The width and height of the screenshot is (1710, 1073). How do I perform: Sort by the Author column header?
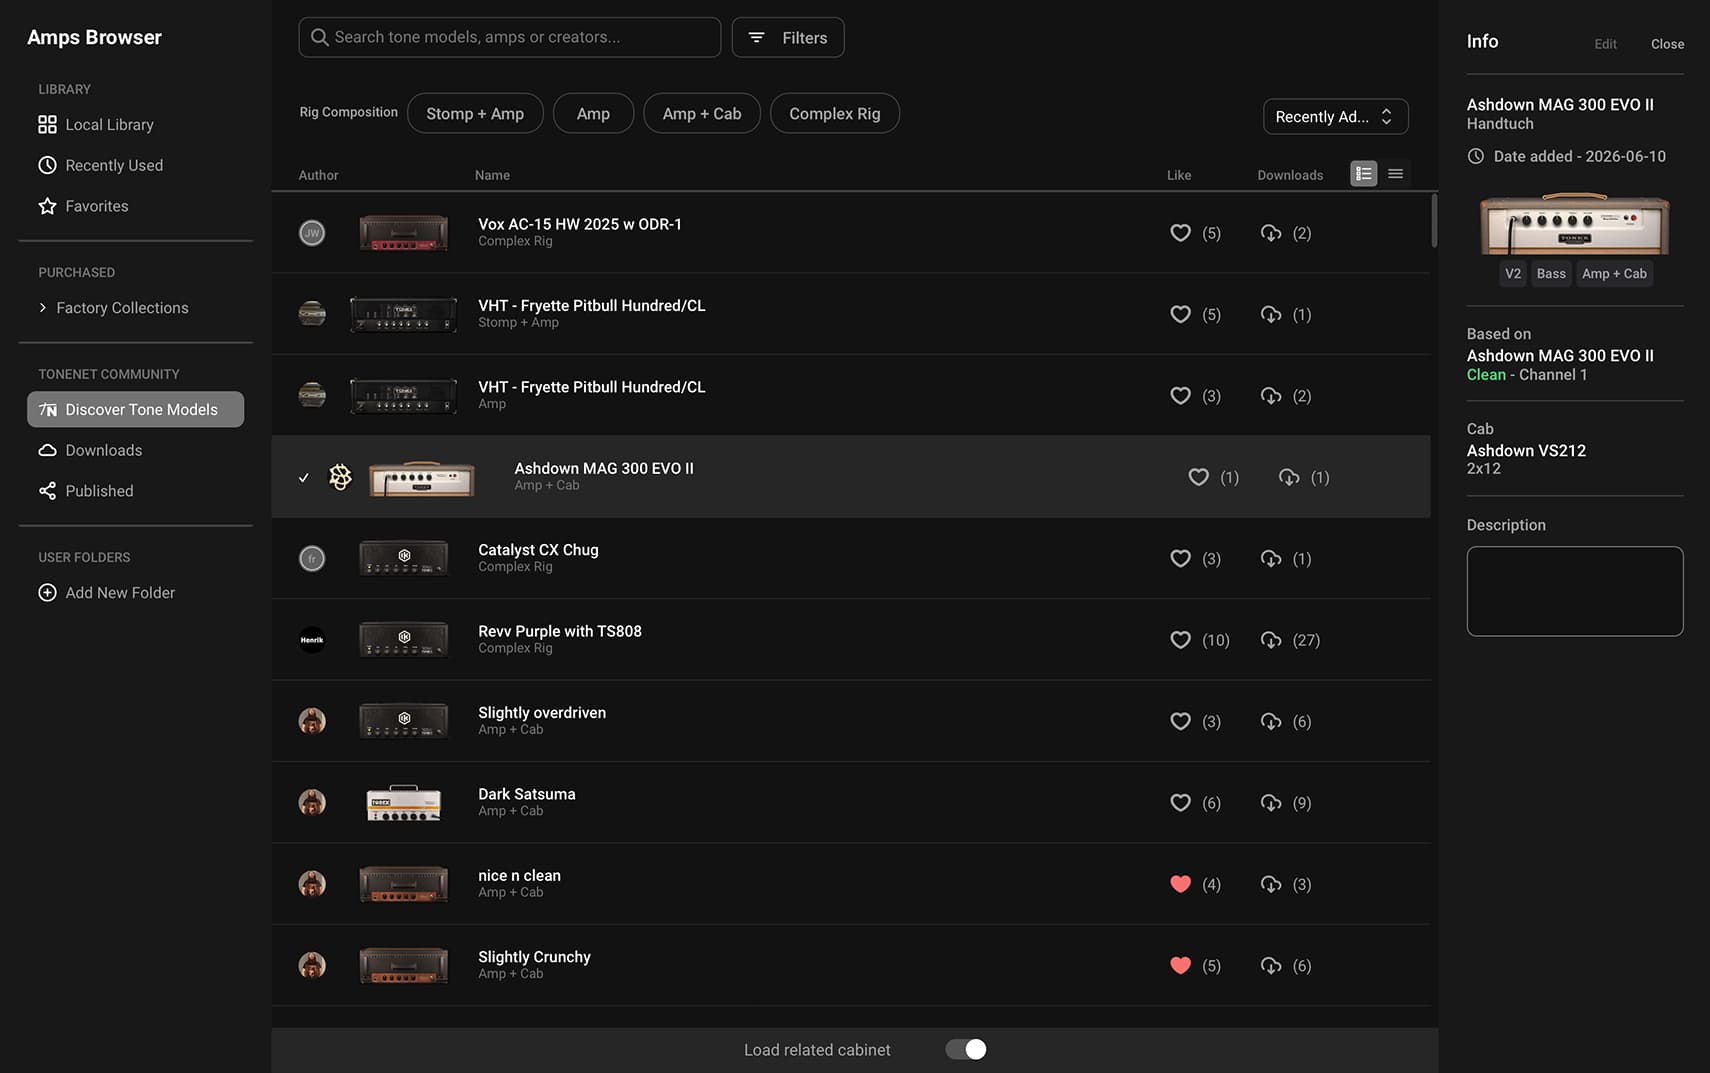(318, 175)
